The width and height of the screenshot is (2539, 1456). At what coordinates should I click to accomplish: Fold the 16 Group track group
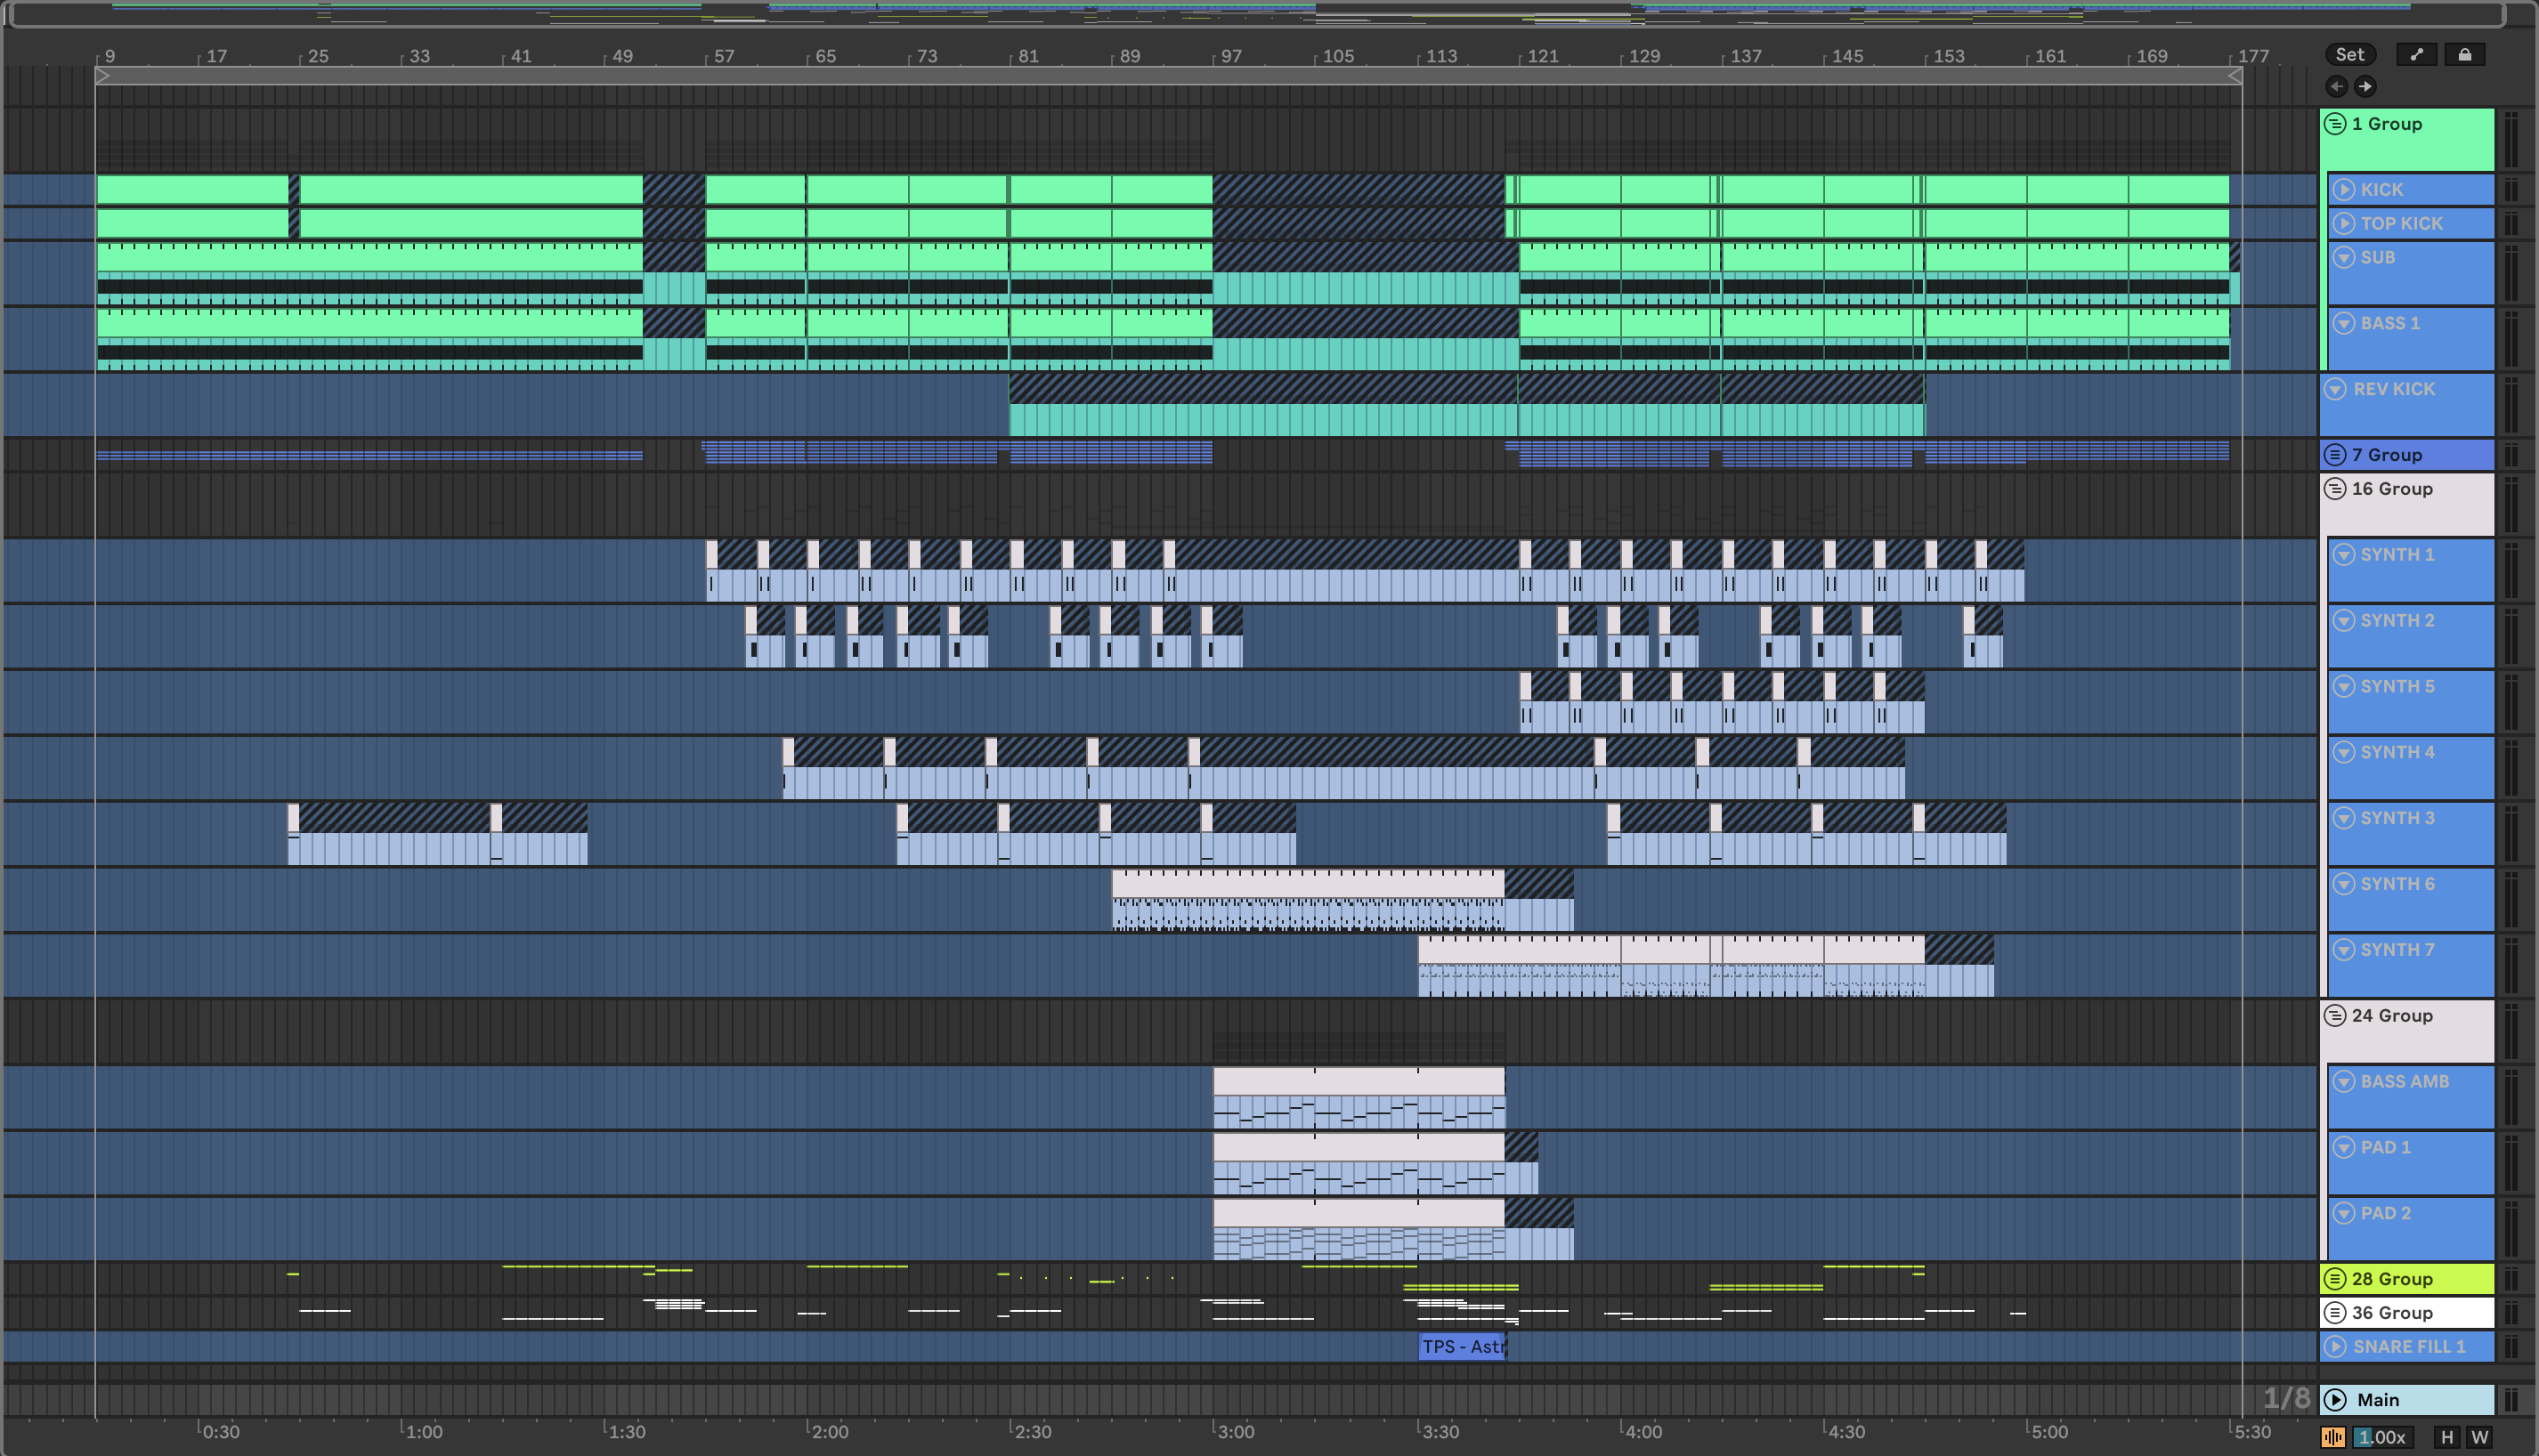pyautogui.click(x=2335, y=489)
